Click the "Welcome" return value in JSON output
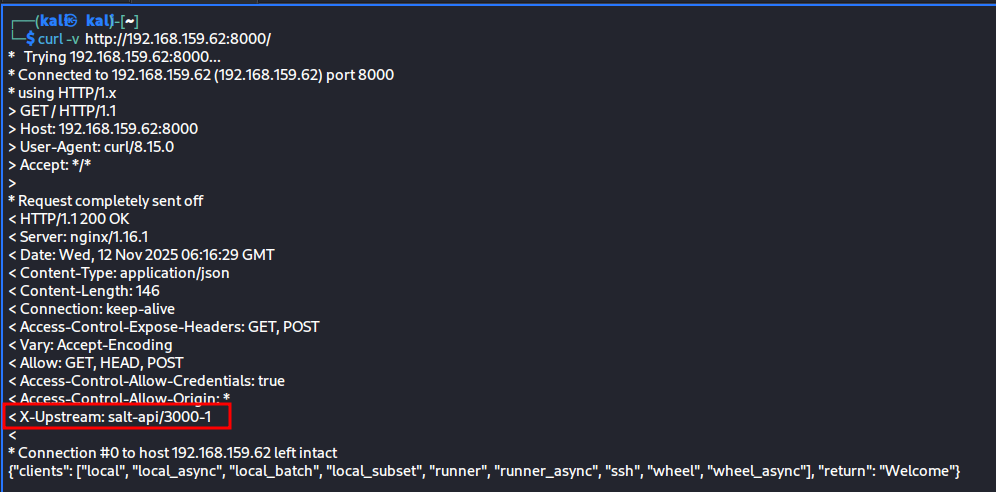 921,471
